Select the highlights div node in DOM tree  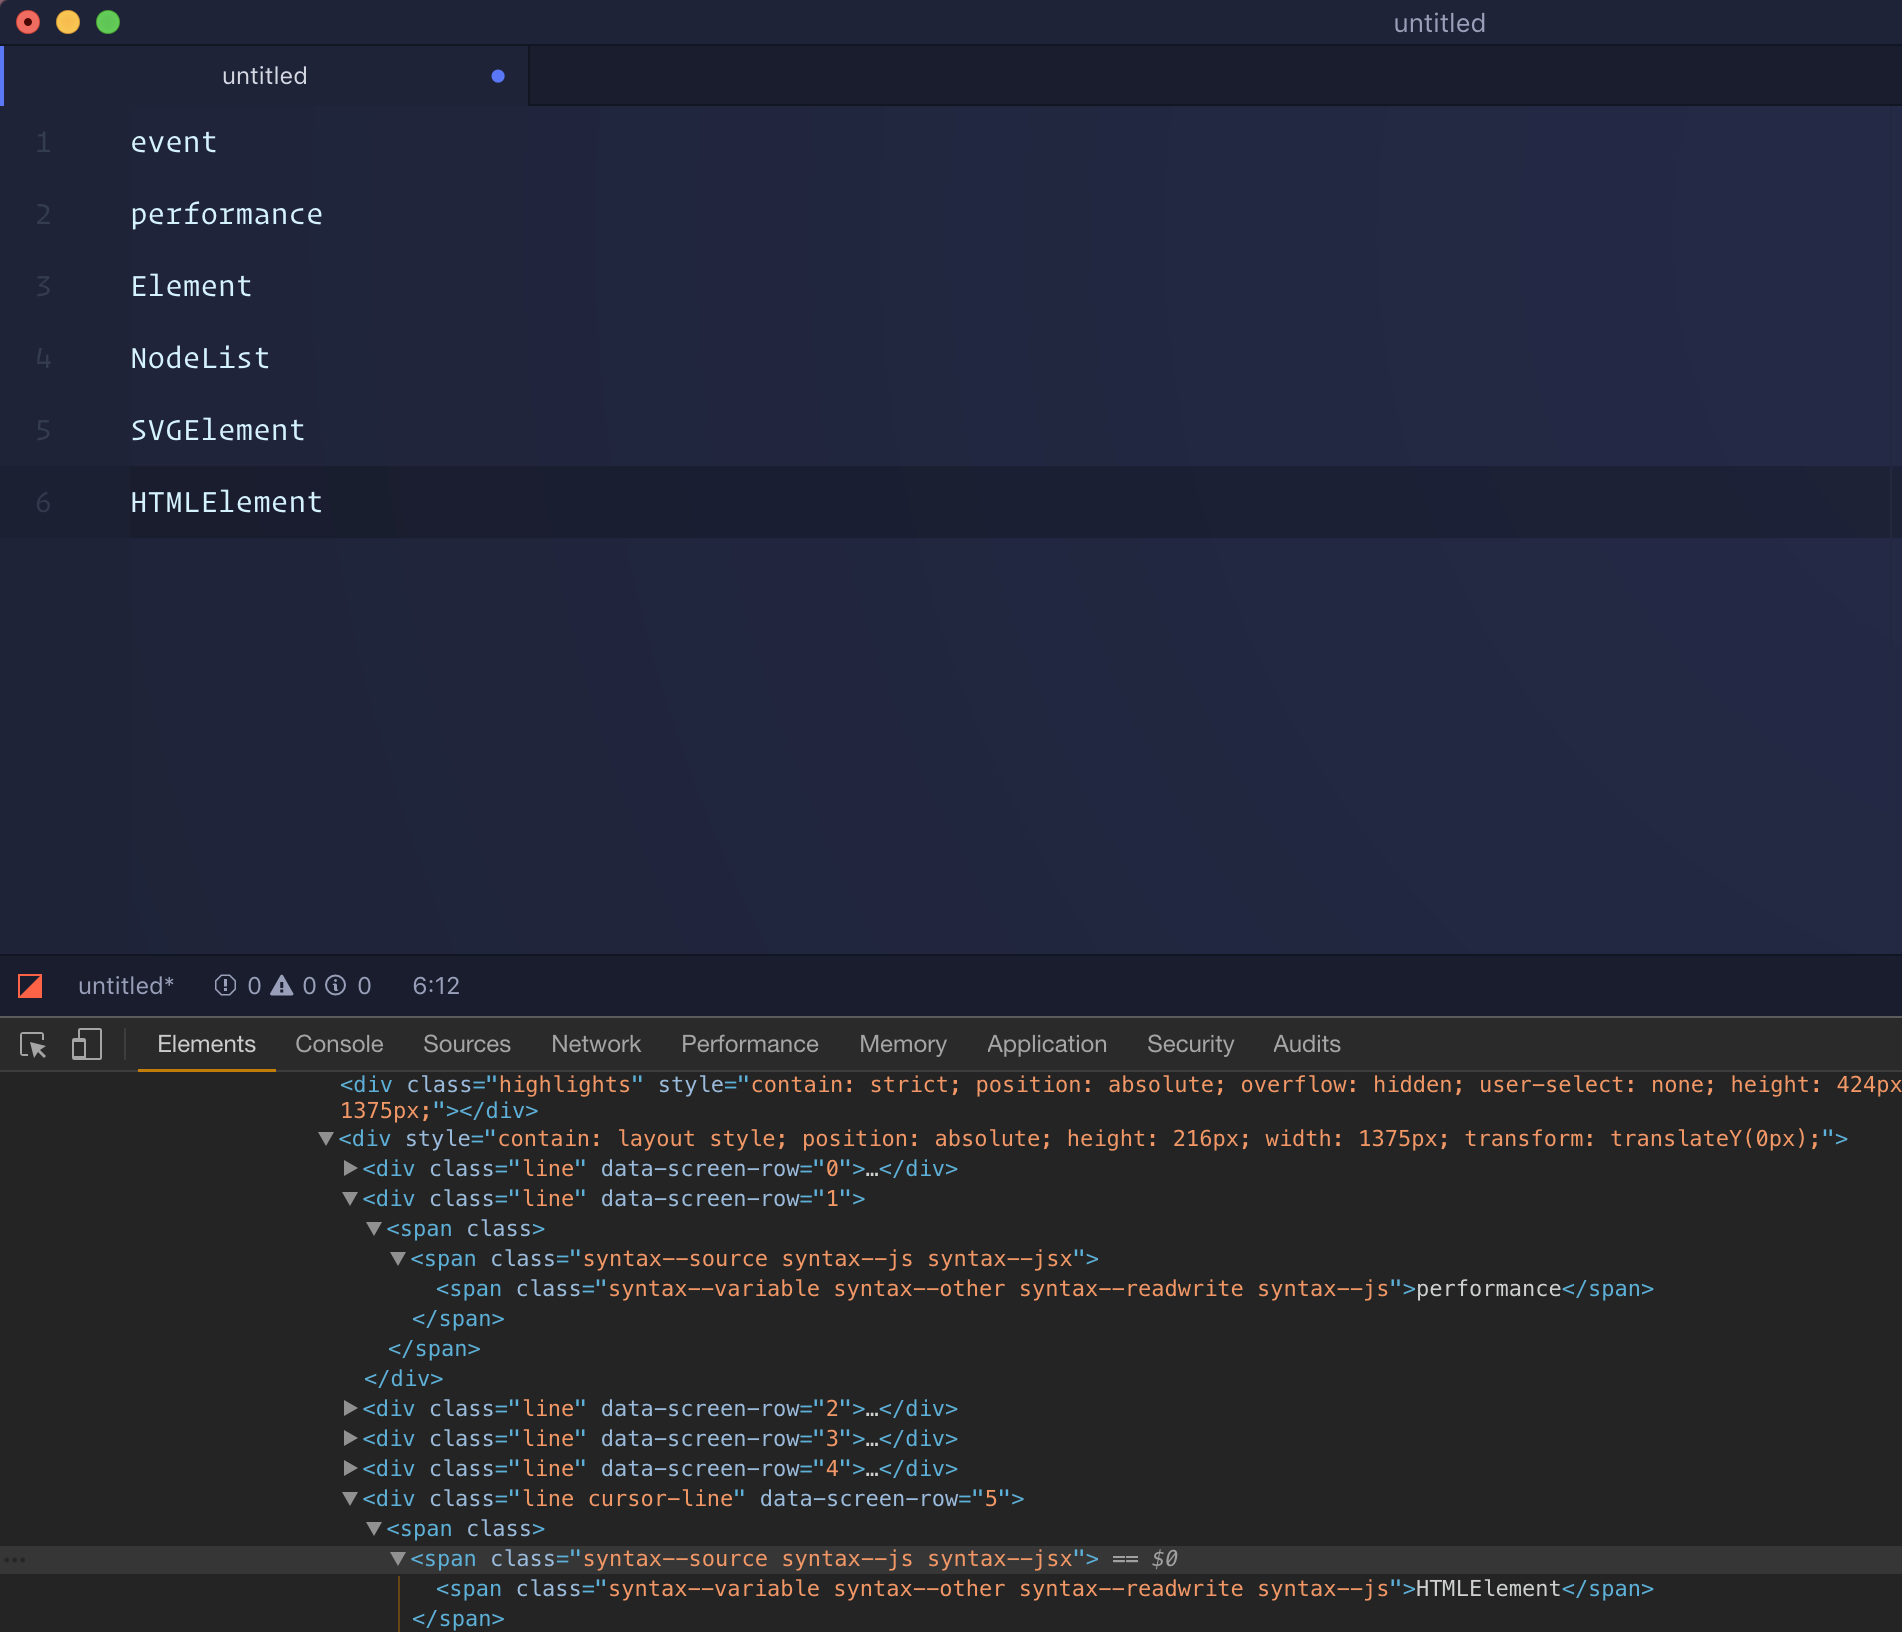pyautogui.click(x=1120, y=1097)
